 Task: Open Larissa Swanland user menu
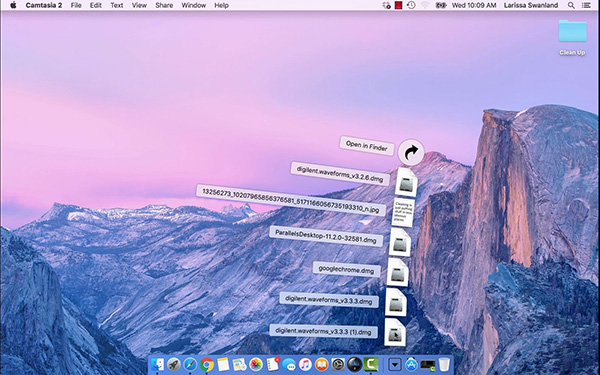531,5
